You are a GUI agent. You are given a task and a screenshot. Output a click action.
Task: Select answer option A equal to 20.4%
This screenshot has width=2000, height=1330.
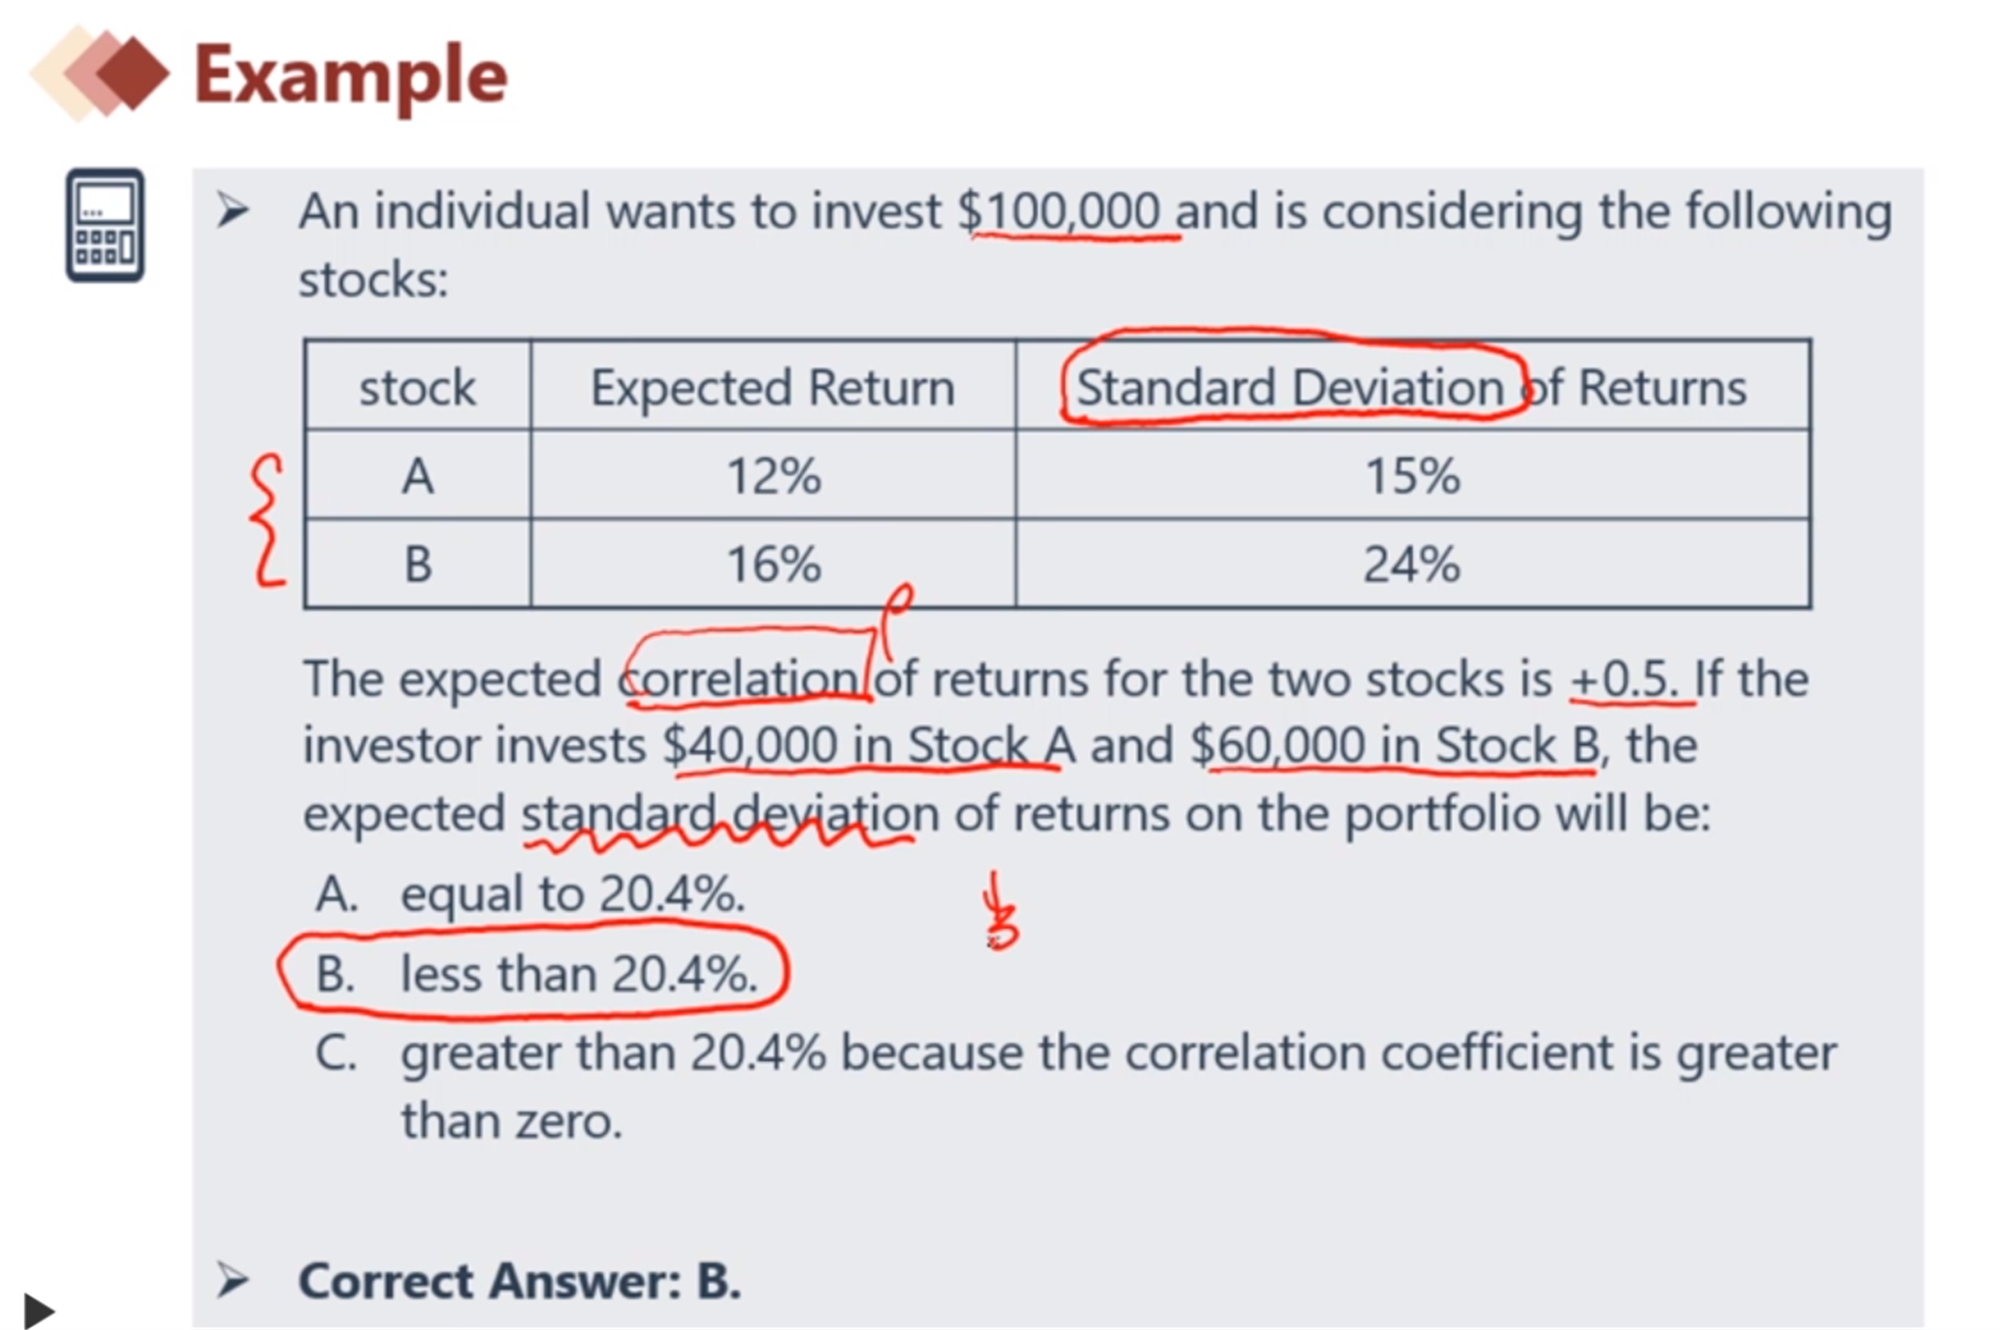530,893
